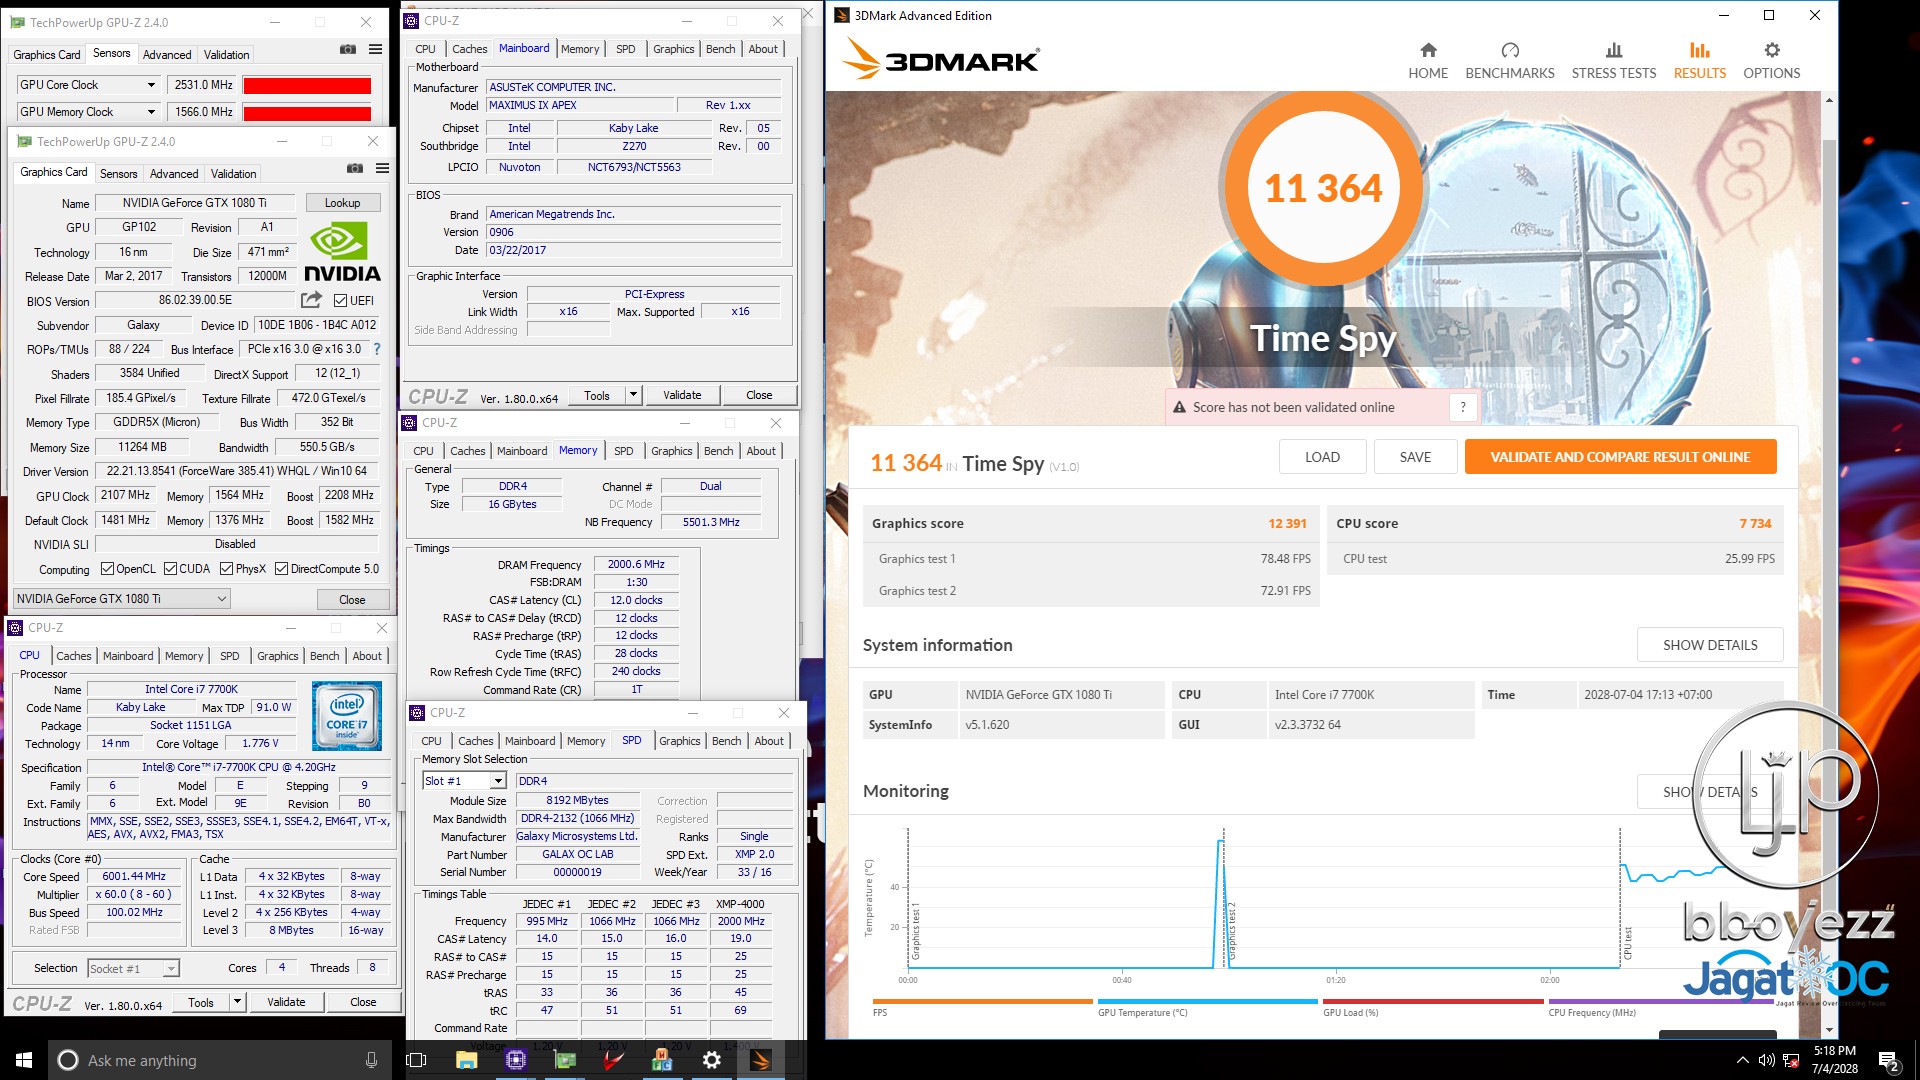Image resolution: width=1920 pixels, height=1080 pixels.
Task: Open File Explorer from the taskbar
Action: (x=466, y=1060)
